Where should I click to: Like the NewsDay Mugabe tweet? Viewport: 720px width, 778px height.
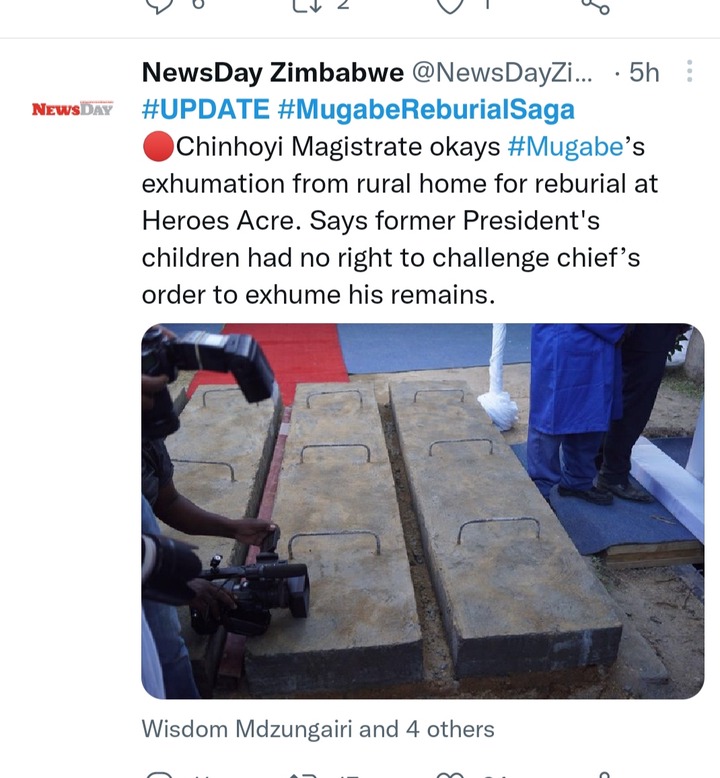(449, 775)
